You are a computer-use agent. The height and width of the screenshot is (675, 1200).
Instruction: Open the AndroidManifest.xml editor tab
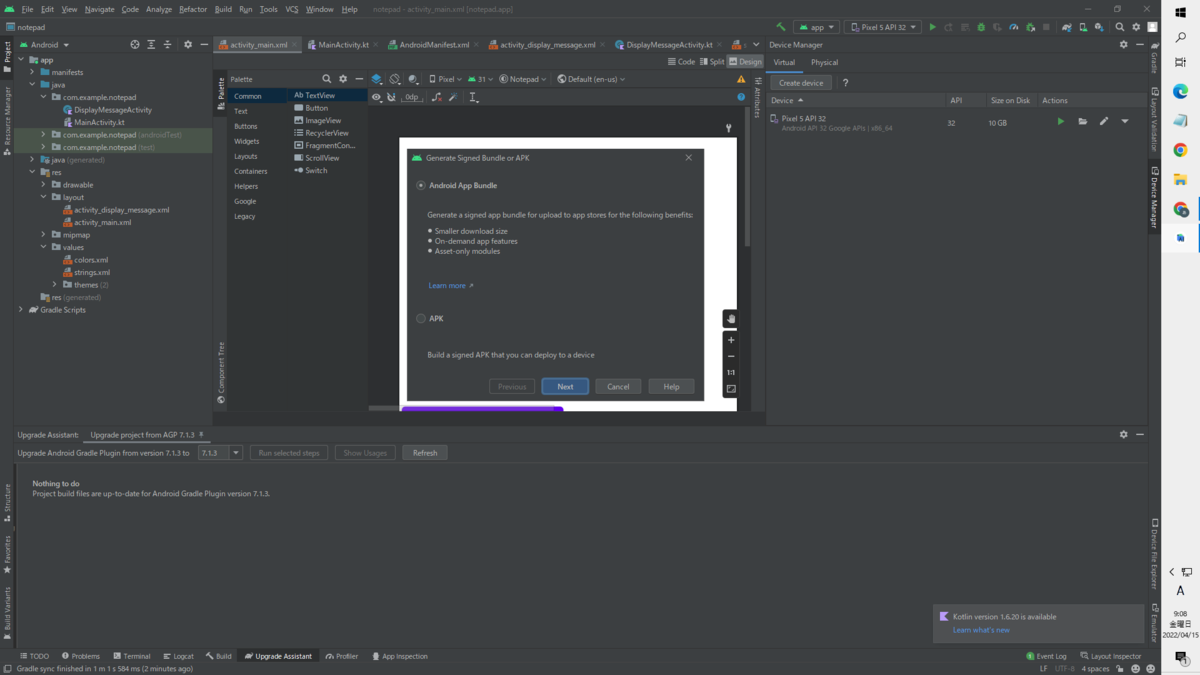[x=434, y=45]
